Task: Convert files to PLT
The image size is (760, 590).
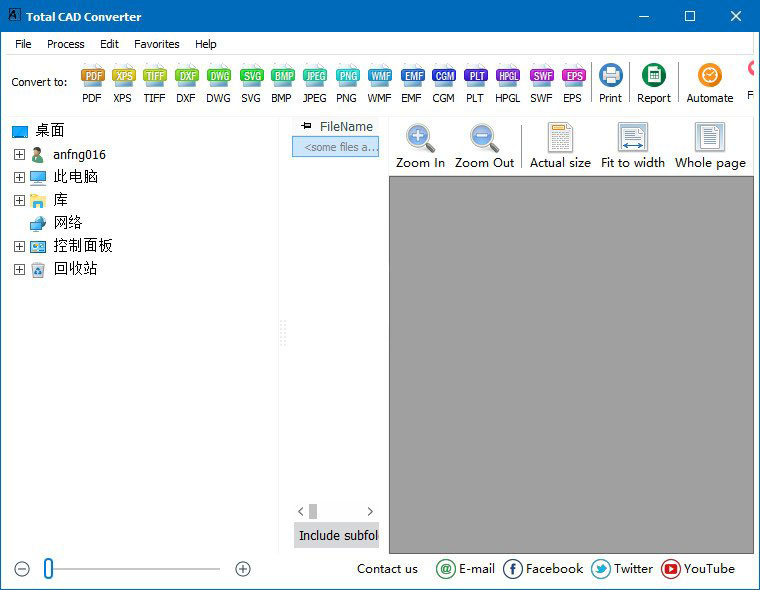Action: tap(475, 83)
